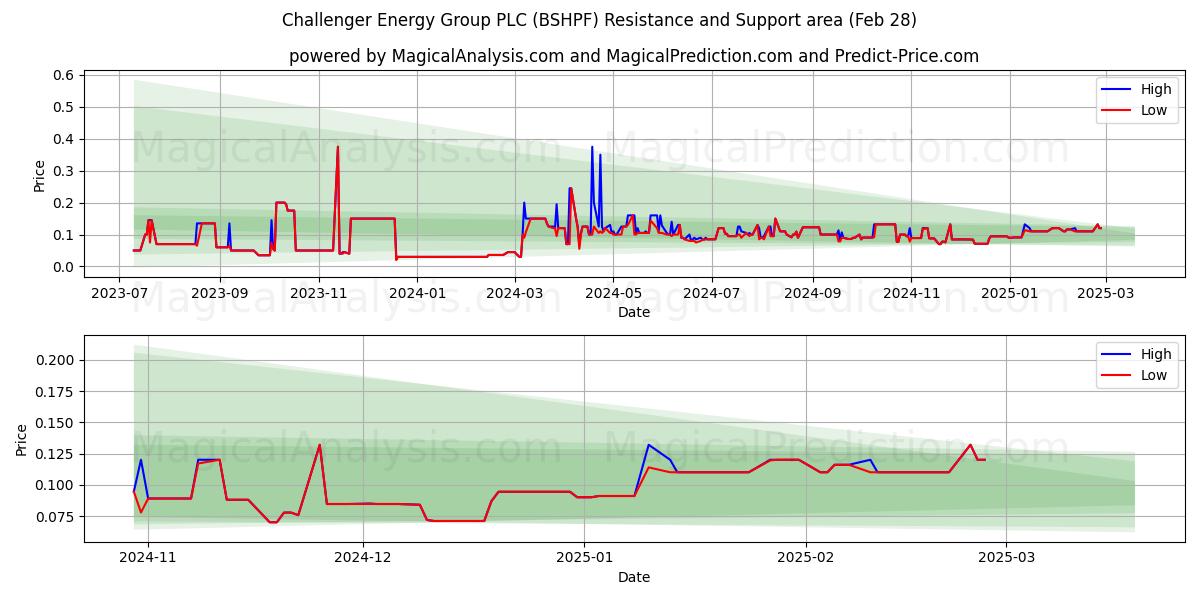
Task: Click the '0.150' price tick label
Action: [x=55, y=424]
